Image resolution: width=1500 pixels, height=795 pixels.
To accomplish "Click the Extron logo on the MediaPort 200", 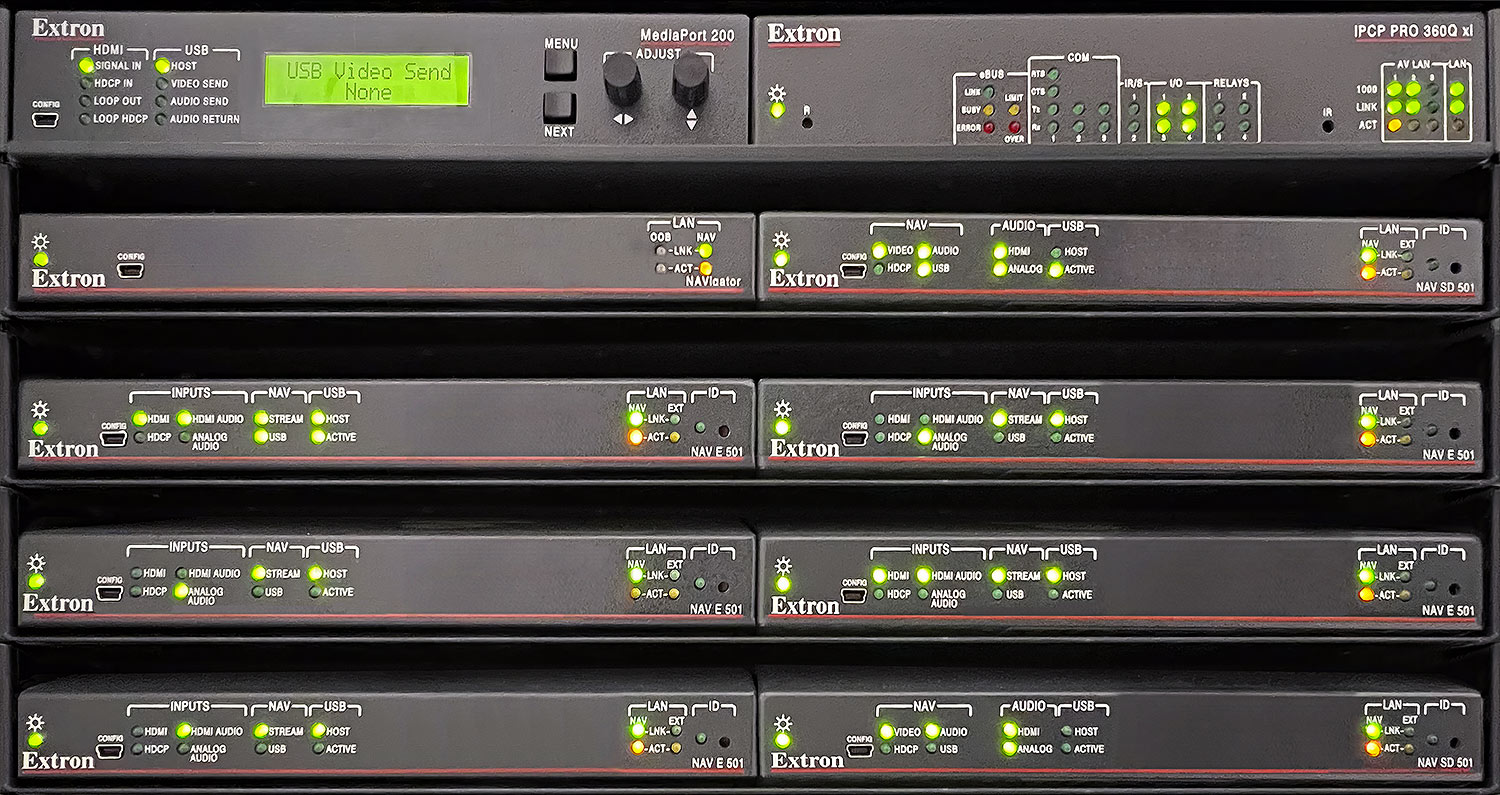I will click(x=68, y=29).
